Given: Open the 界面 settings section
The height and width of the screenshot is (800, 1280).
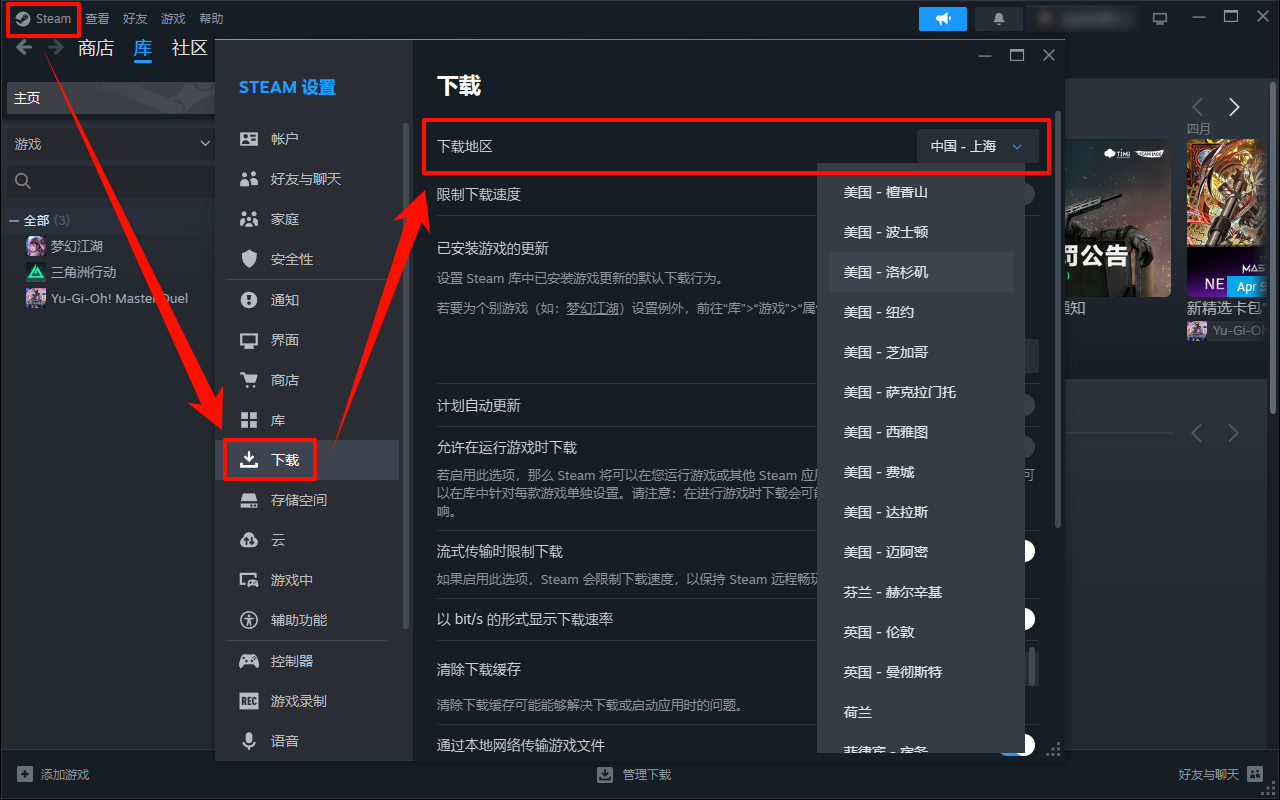Looking at the screenshot, I should [307, 340].
